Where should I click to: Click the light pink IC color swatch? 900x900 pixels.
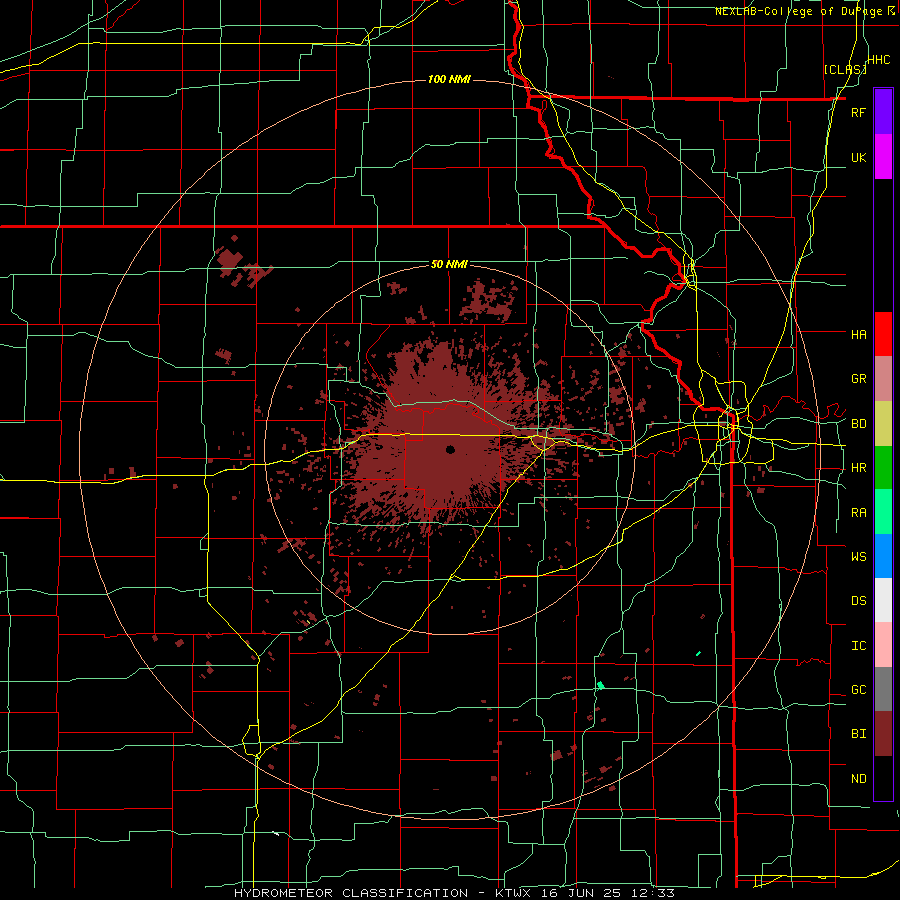pos(883,645)
